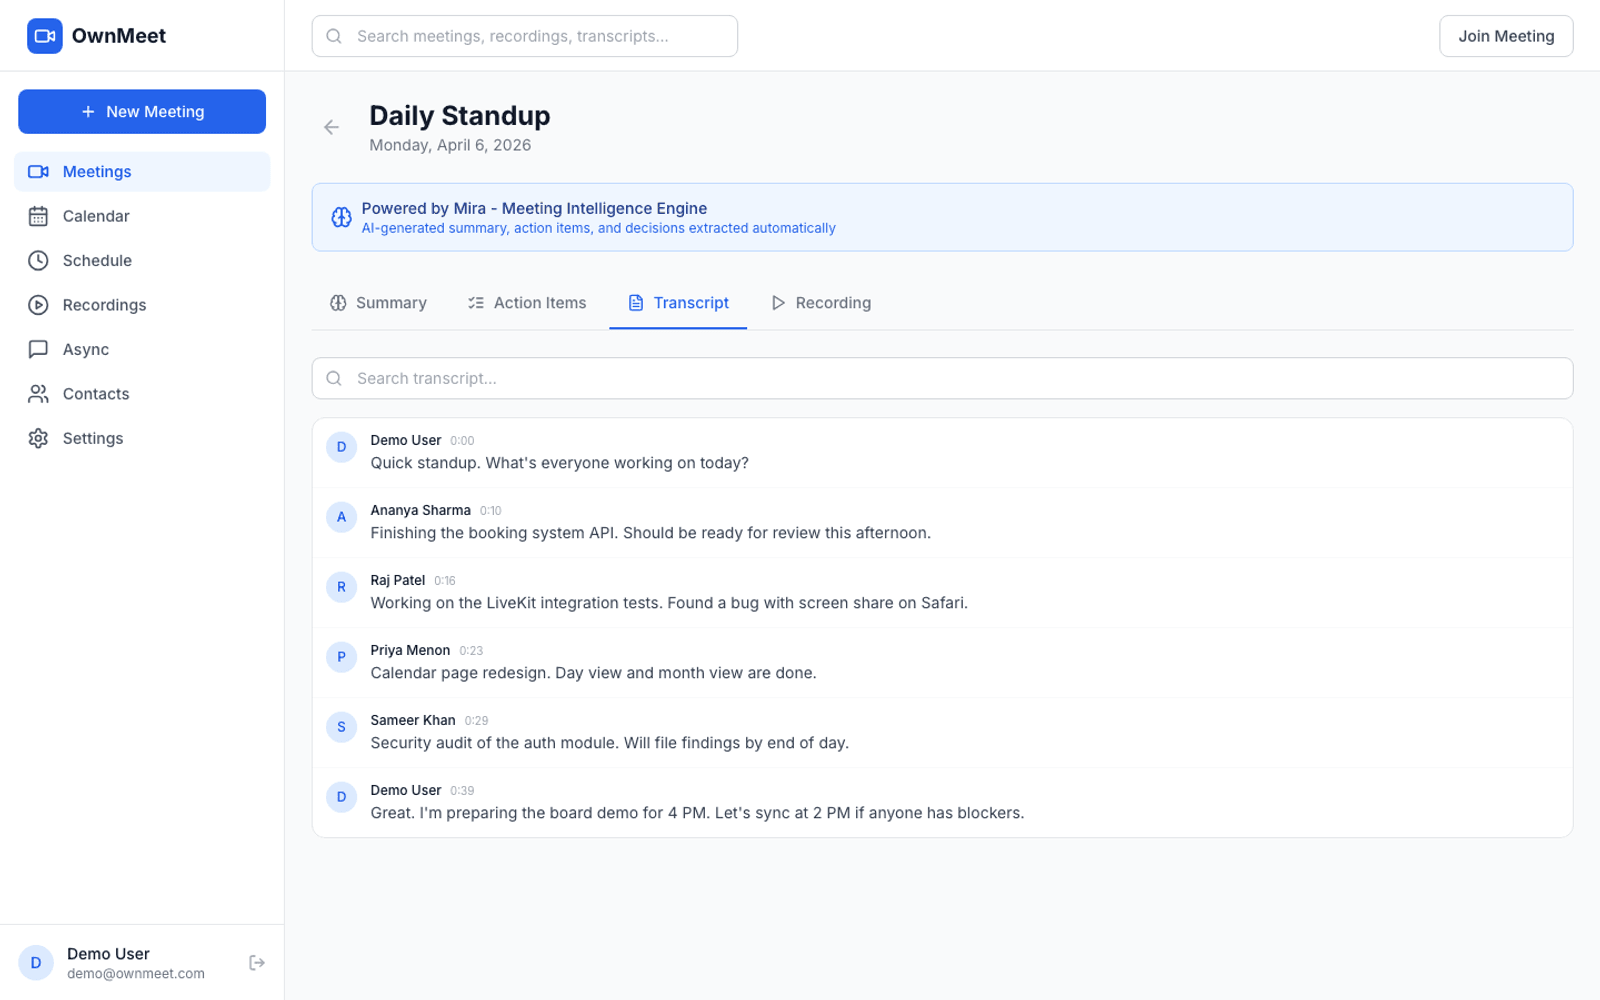This screenshot has width=1600, height=1000.
Task: Click the 0:23 timestamp for Priya Menon
Action: point(471,651)
